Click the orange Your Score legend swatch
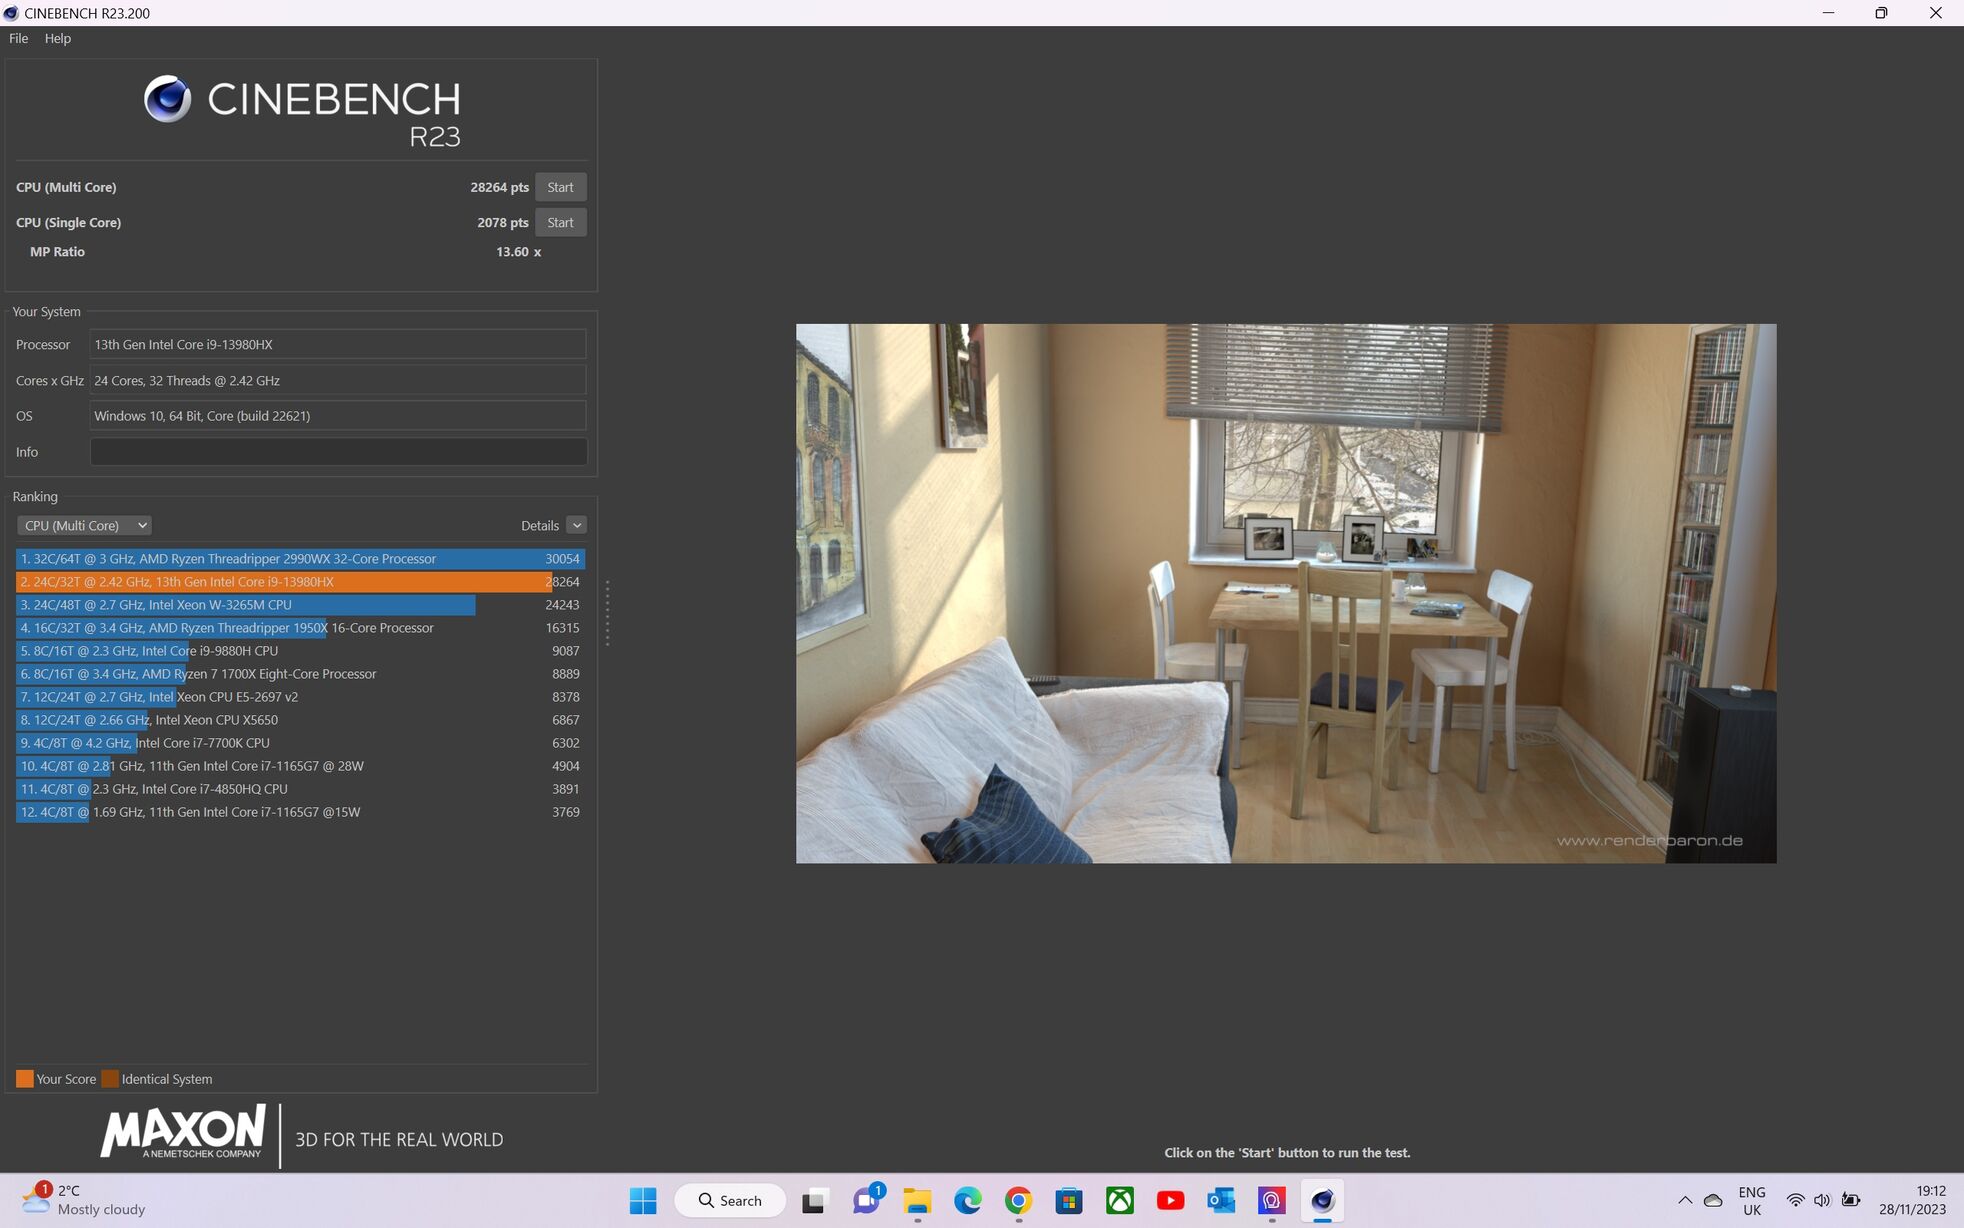1964x1228 pixels. 25,1079
